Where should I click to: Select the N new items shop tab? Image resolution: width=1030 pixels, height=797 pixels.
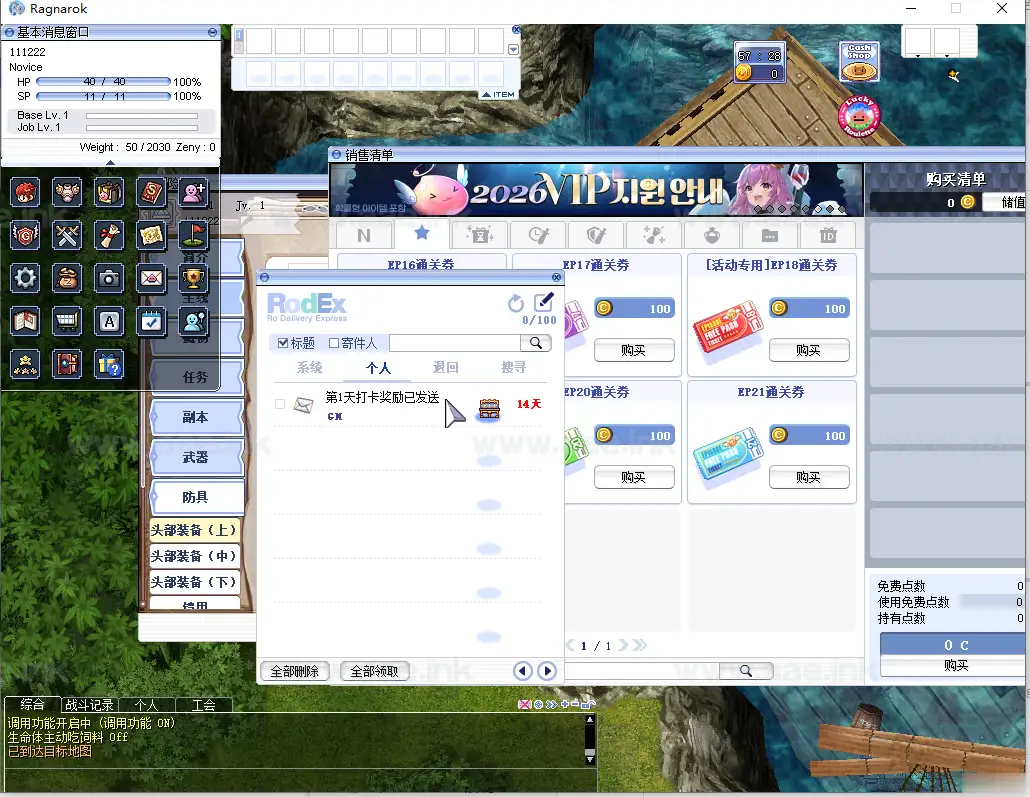click(364, 235)
